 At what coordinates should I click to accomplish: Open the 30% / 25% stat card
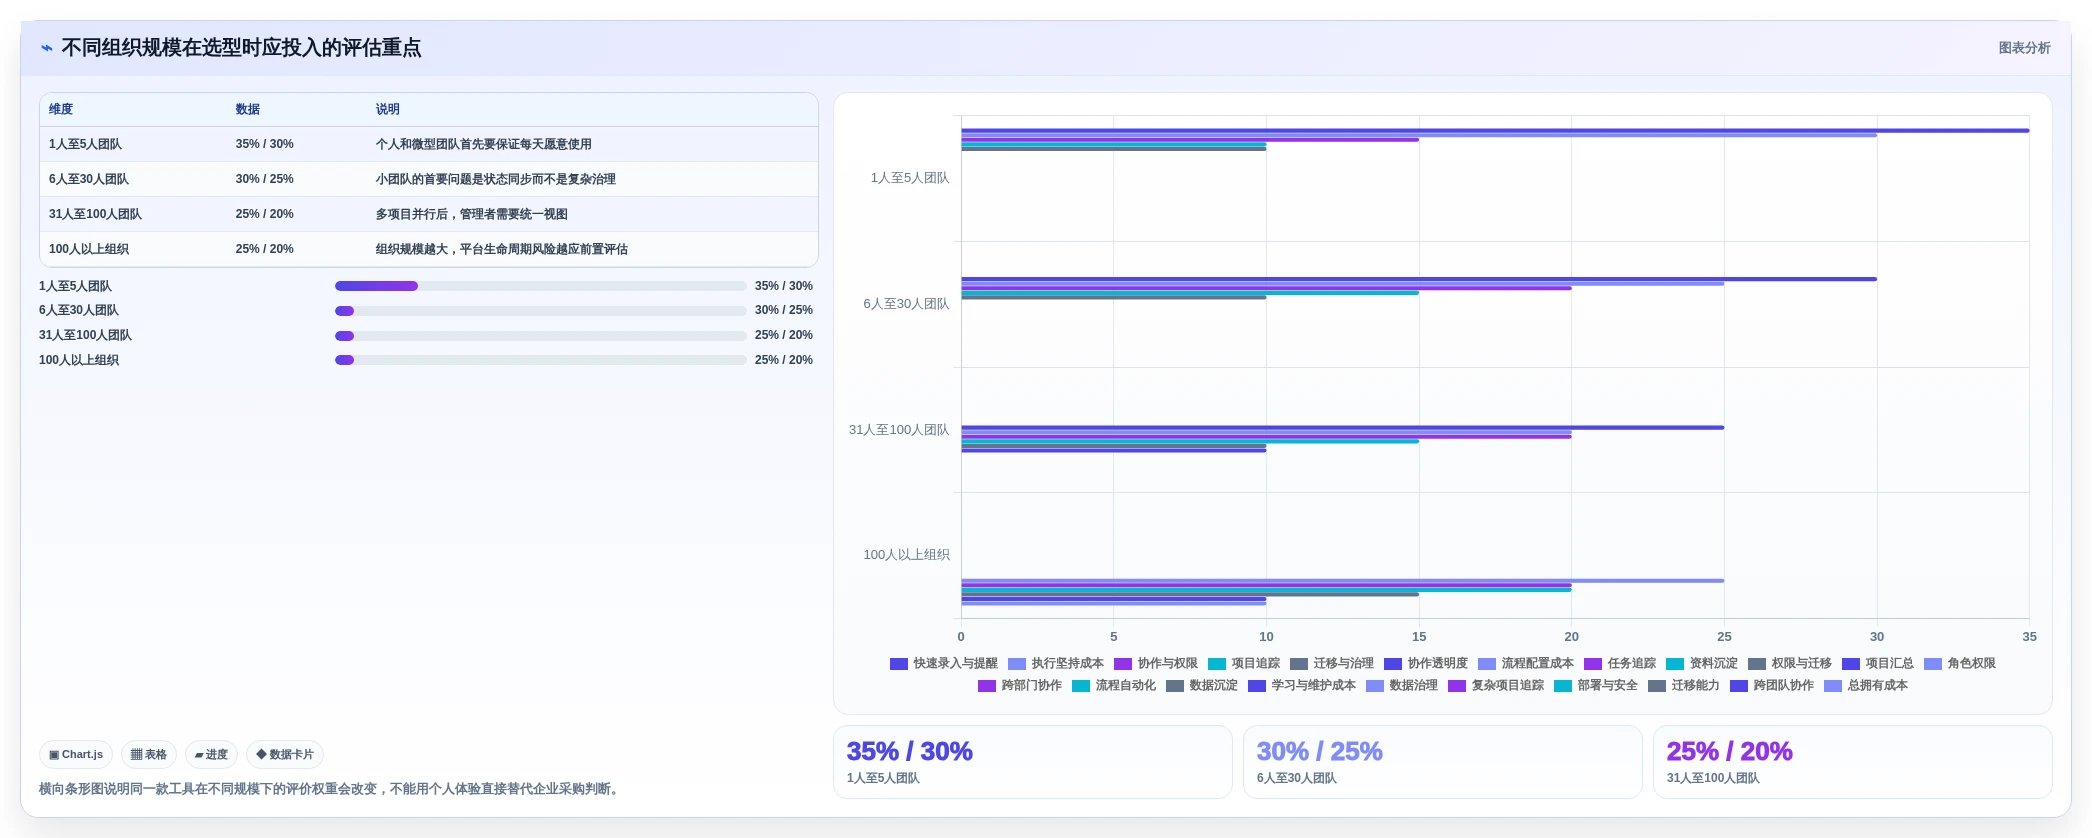click(1442, 762)
